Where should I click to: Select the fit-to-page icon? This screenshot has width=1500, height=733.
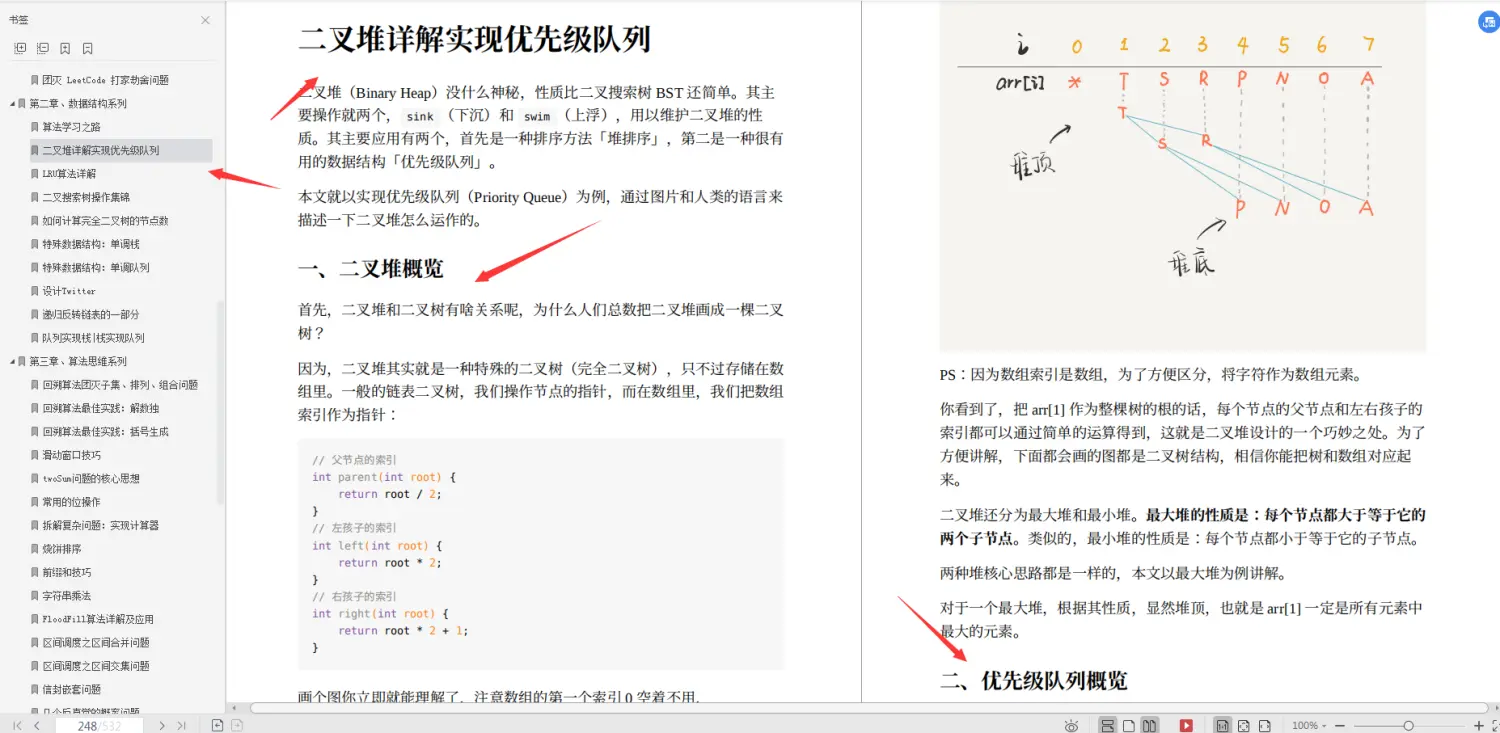[1245, 724]
